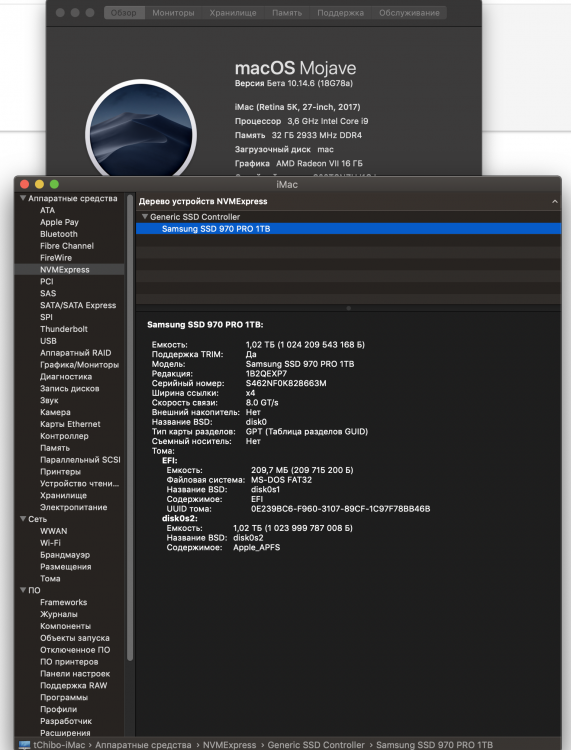Click the pane divider handle below device tree
Image resolution: width=571 pixels, height=750 pixels.
click(349, 308)
